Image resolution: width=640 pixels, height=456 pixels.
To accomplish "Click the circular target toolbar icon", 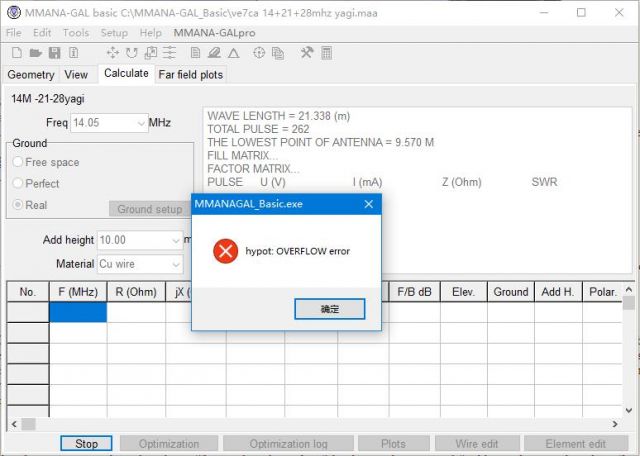I will (259, 53).
